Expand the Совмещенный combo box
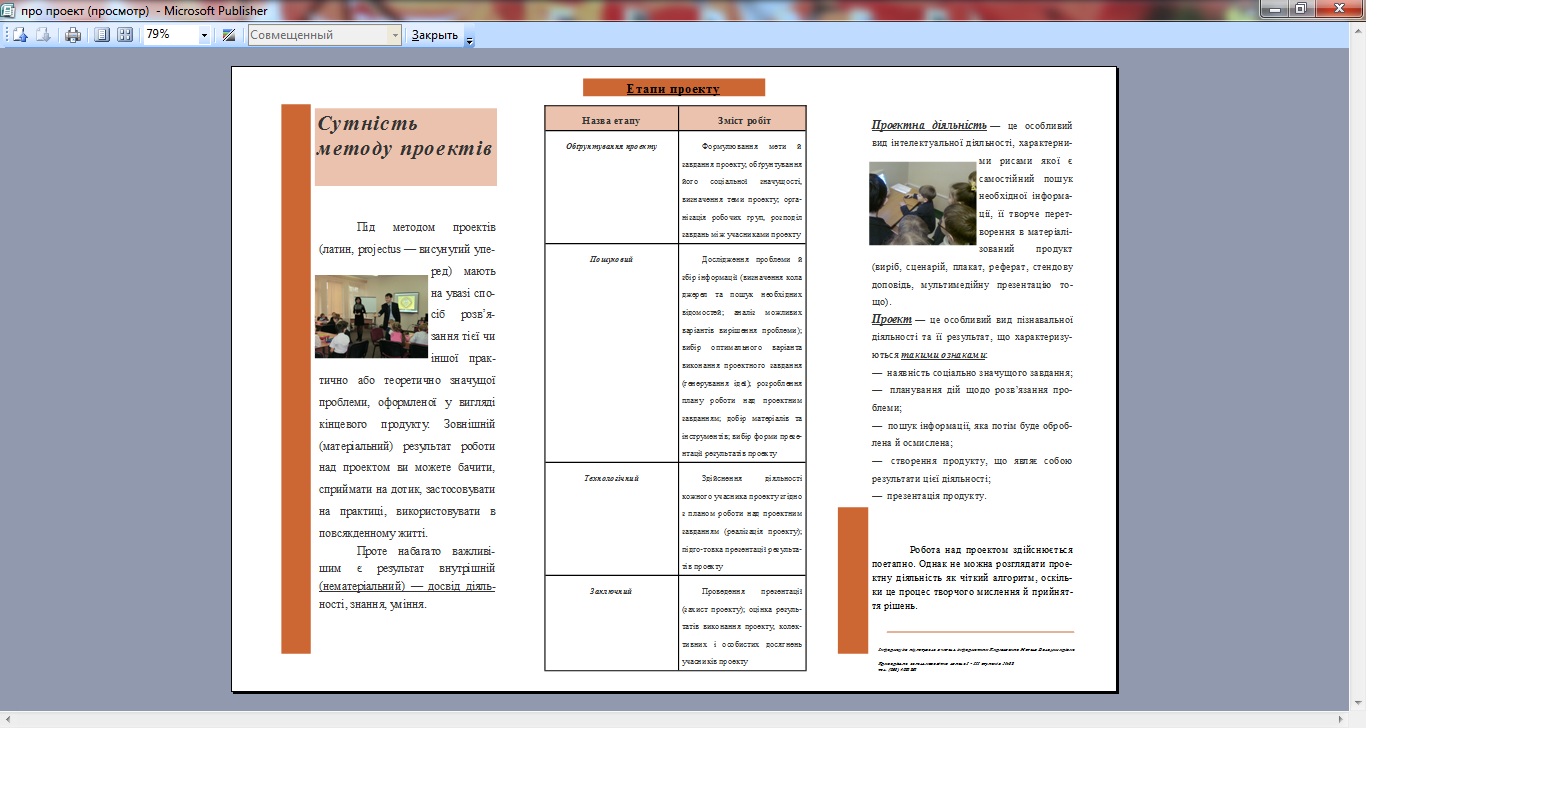The image size is (1564, 790). (x=395, y=35)
